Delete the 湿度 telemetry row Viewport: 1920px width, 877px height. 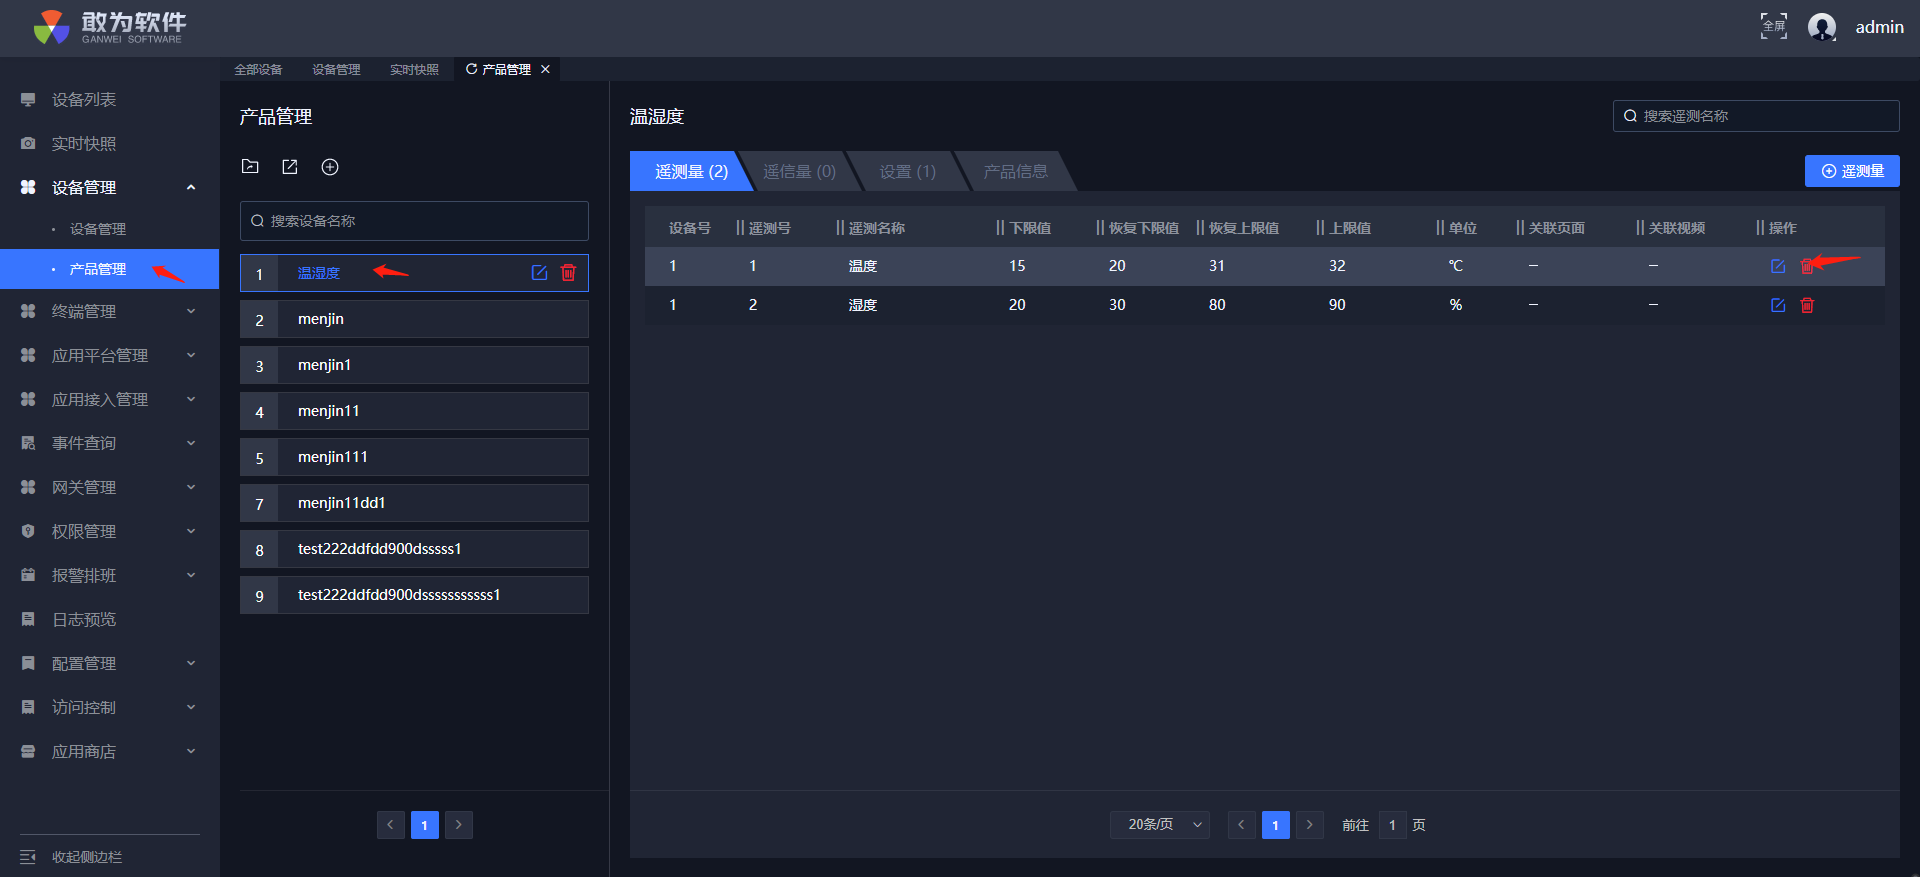tap(1807, 305)
